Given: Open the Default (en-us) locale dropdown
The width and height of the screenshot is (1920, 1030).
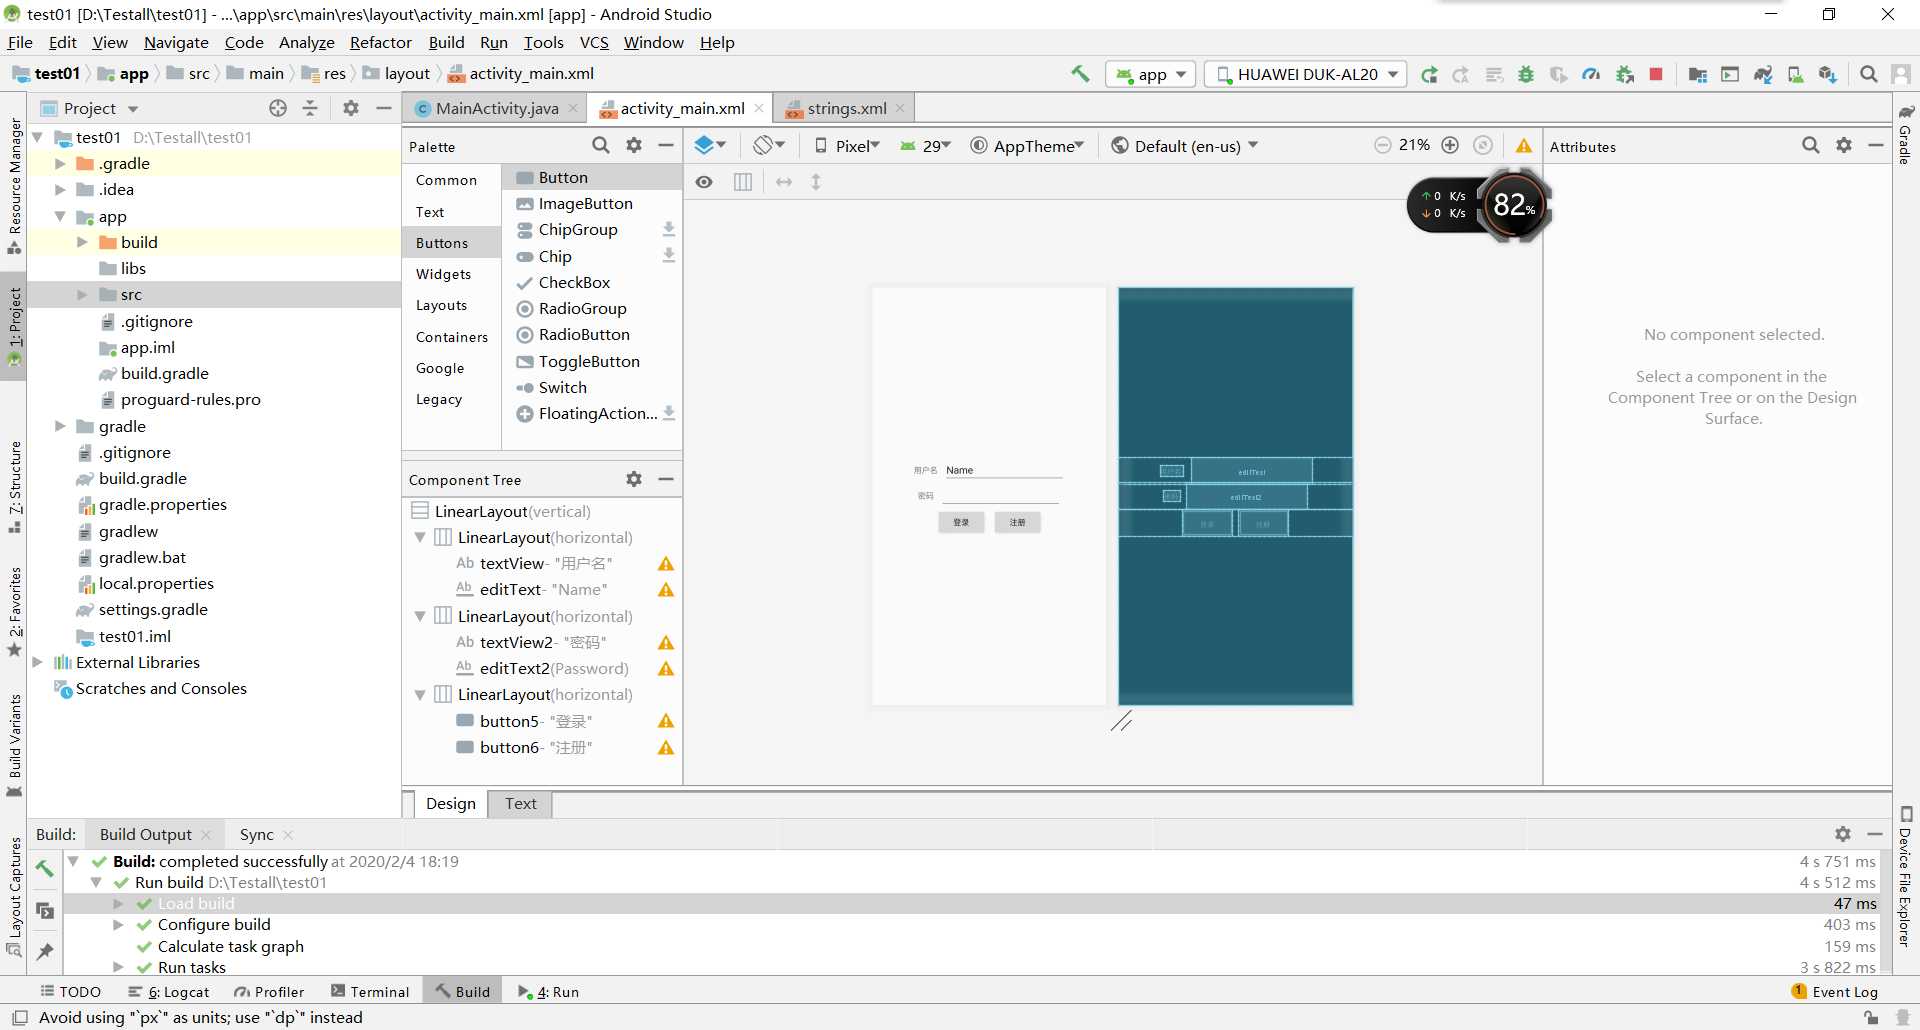Looking at the screenshot, I should (x=1185, y=146).
